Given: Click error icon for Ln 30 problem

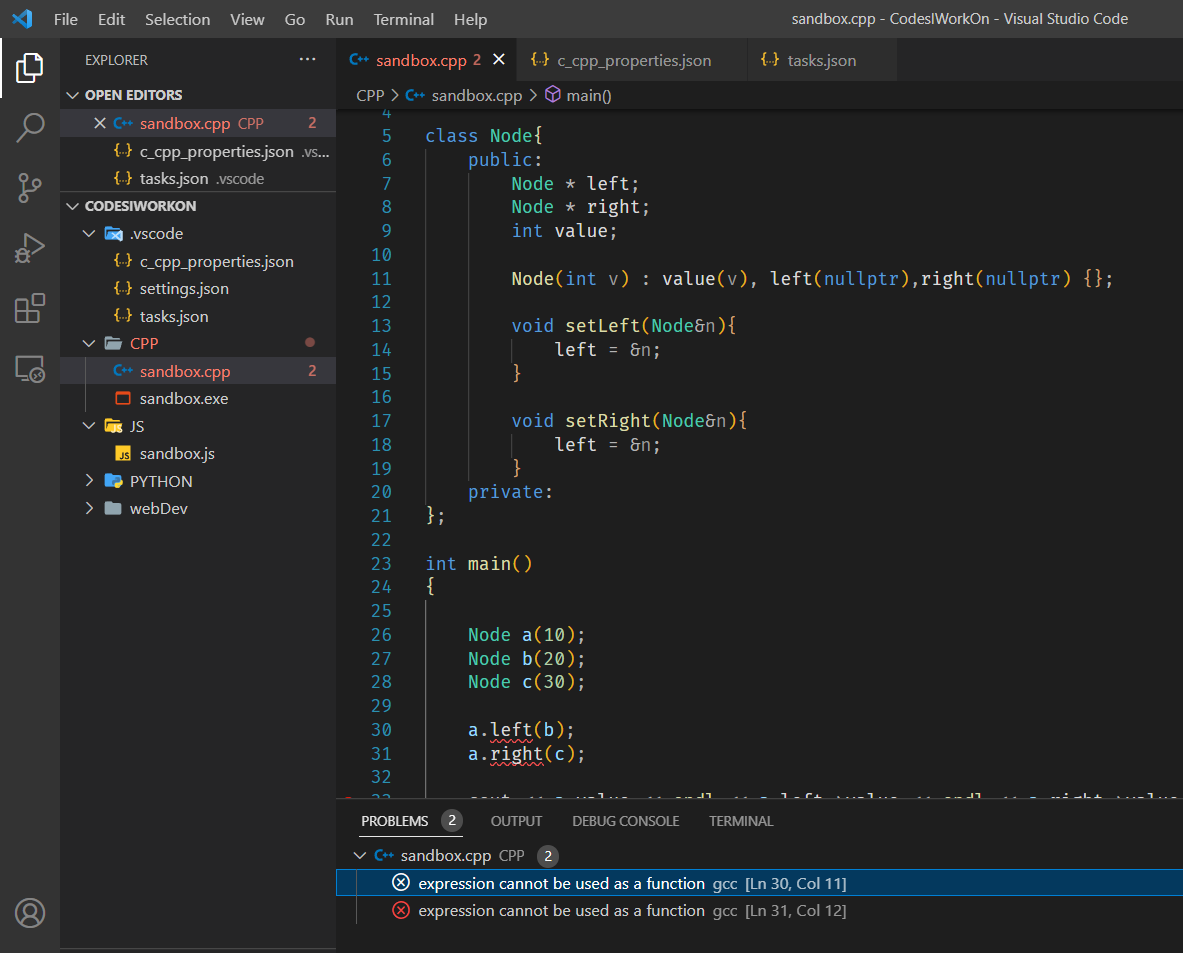Looking at the screenshot, I should tap(401, 883).
